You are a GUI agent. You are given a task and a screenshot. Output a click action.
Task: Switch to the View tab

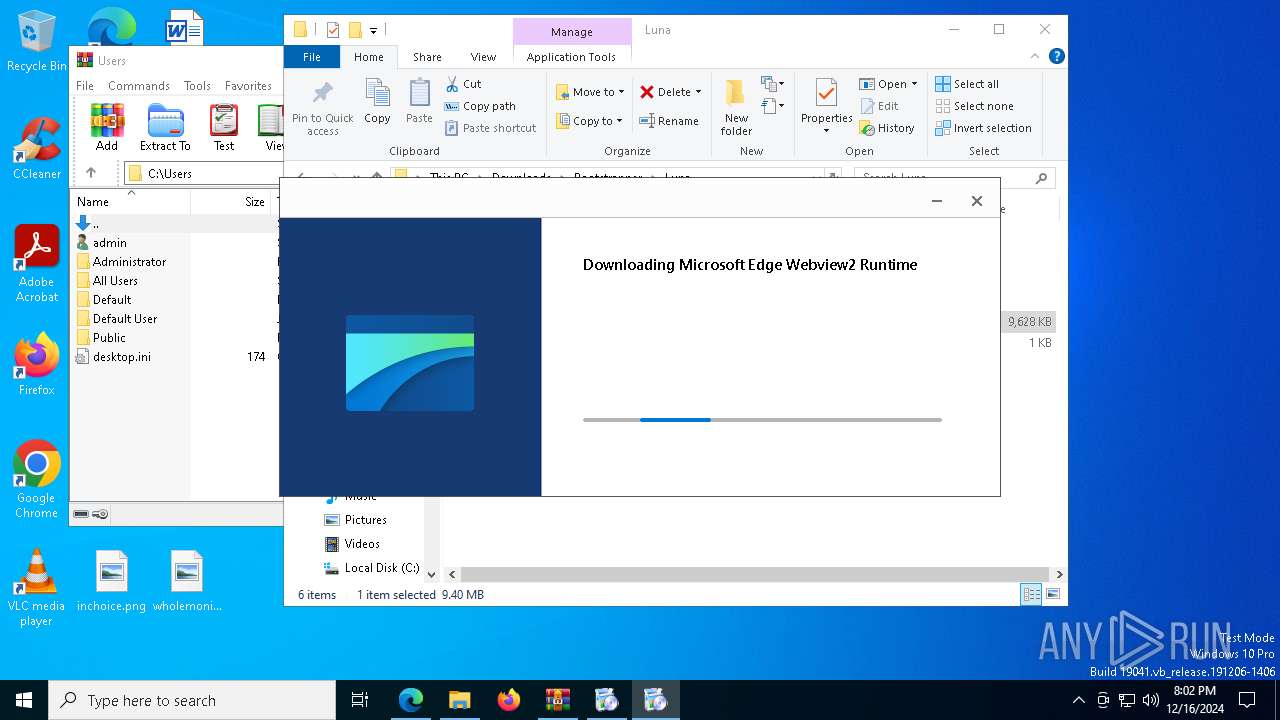(x=483, y=57)
